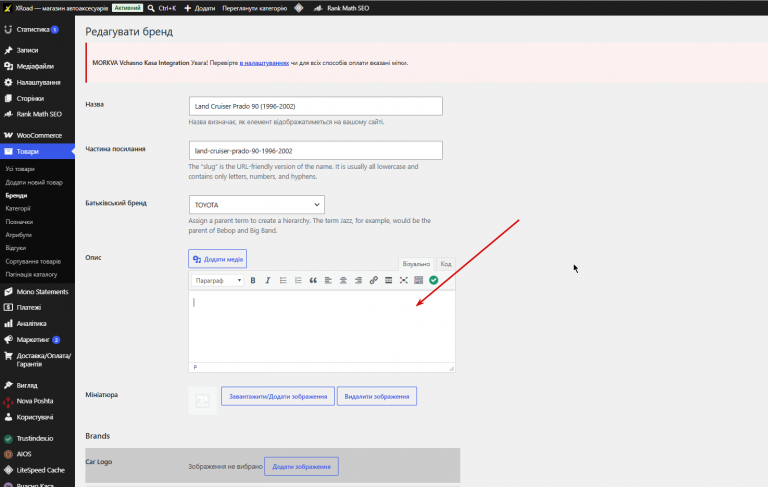Image resolution: width=768 pixels, height=487 pixels.
Task: Open the Батьківський бренд TOYOTA dropdown
Action: [257, 205]
